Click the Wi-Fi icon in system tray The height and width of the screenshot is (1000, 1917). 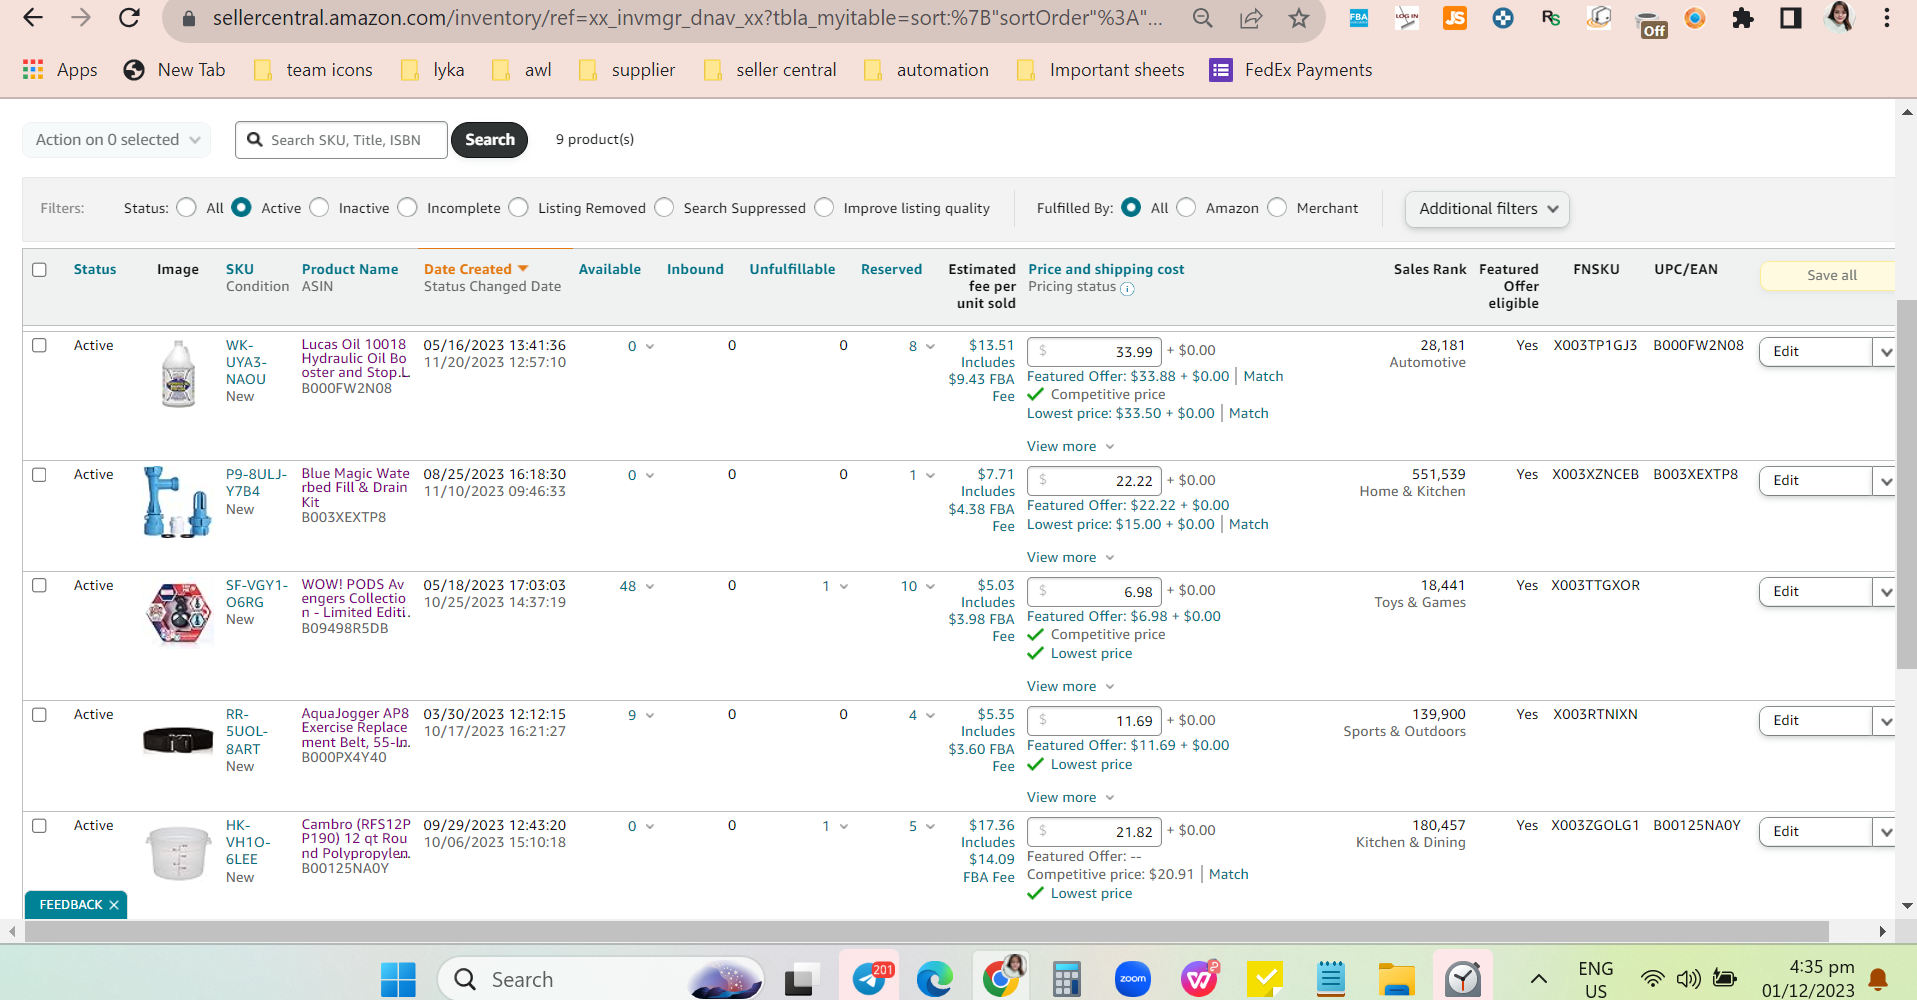pos(1653,979)
